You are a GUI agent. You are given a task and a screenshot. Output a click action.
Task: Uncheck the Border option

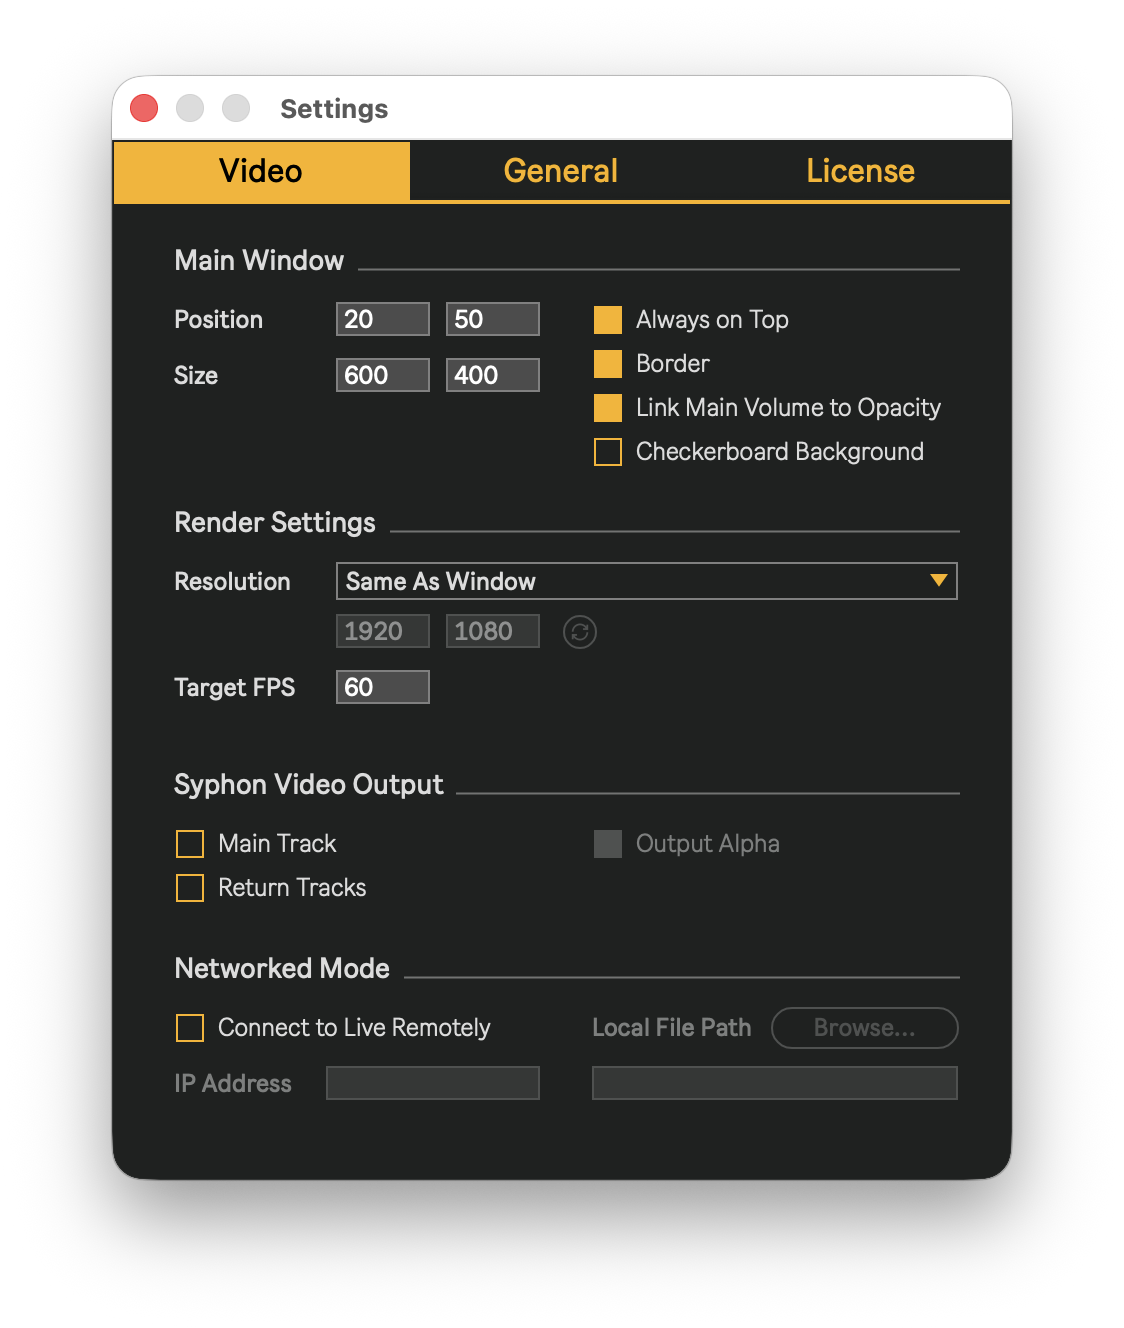pos(608,364)
